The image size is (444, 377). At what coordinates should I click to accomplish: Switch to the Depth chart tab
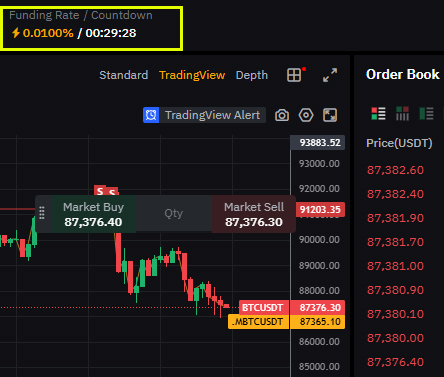(x=252, y=75)
